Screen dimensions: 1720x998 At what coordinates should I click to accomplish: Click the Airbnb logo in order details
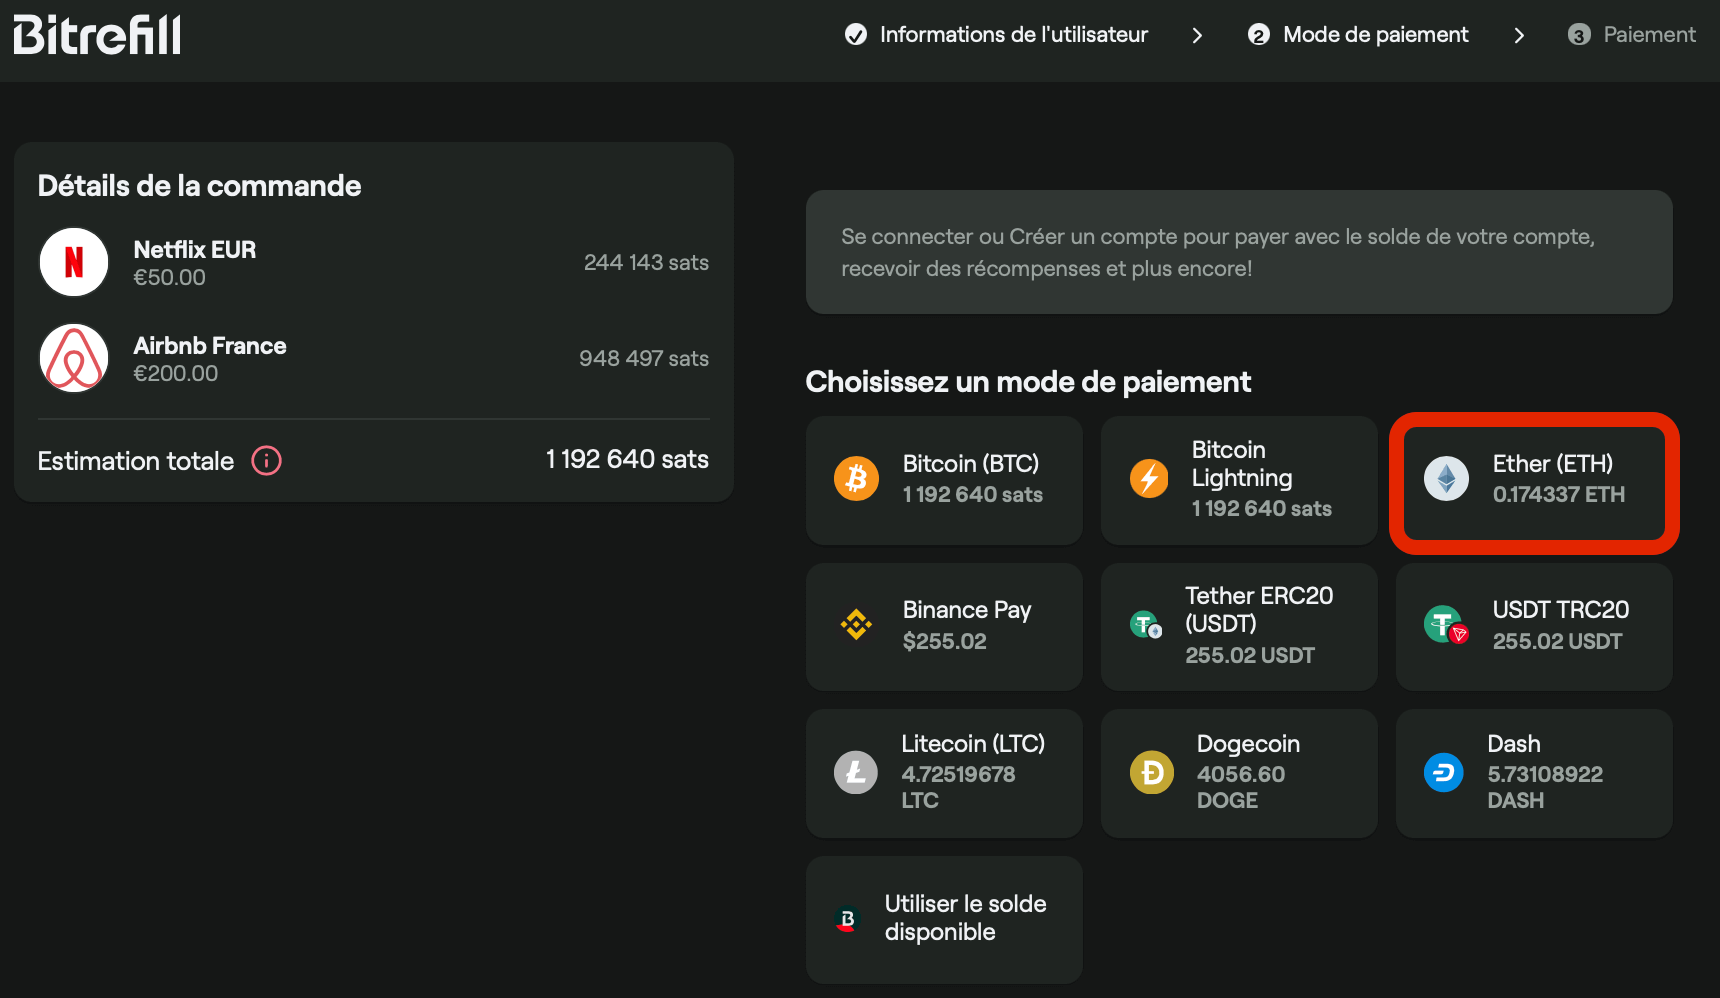[x=74, y=357]
